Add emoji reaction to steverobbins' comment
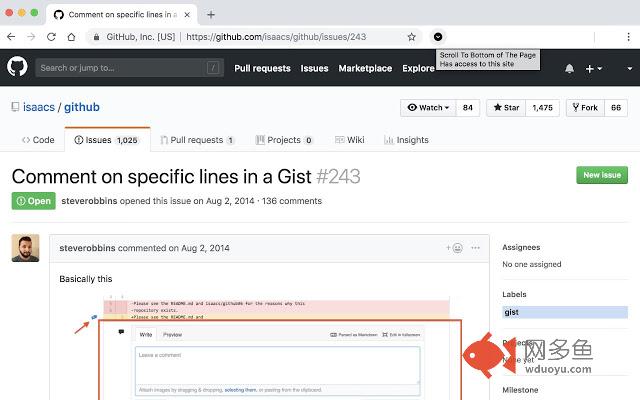 coord(454,248)
